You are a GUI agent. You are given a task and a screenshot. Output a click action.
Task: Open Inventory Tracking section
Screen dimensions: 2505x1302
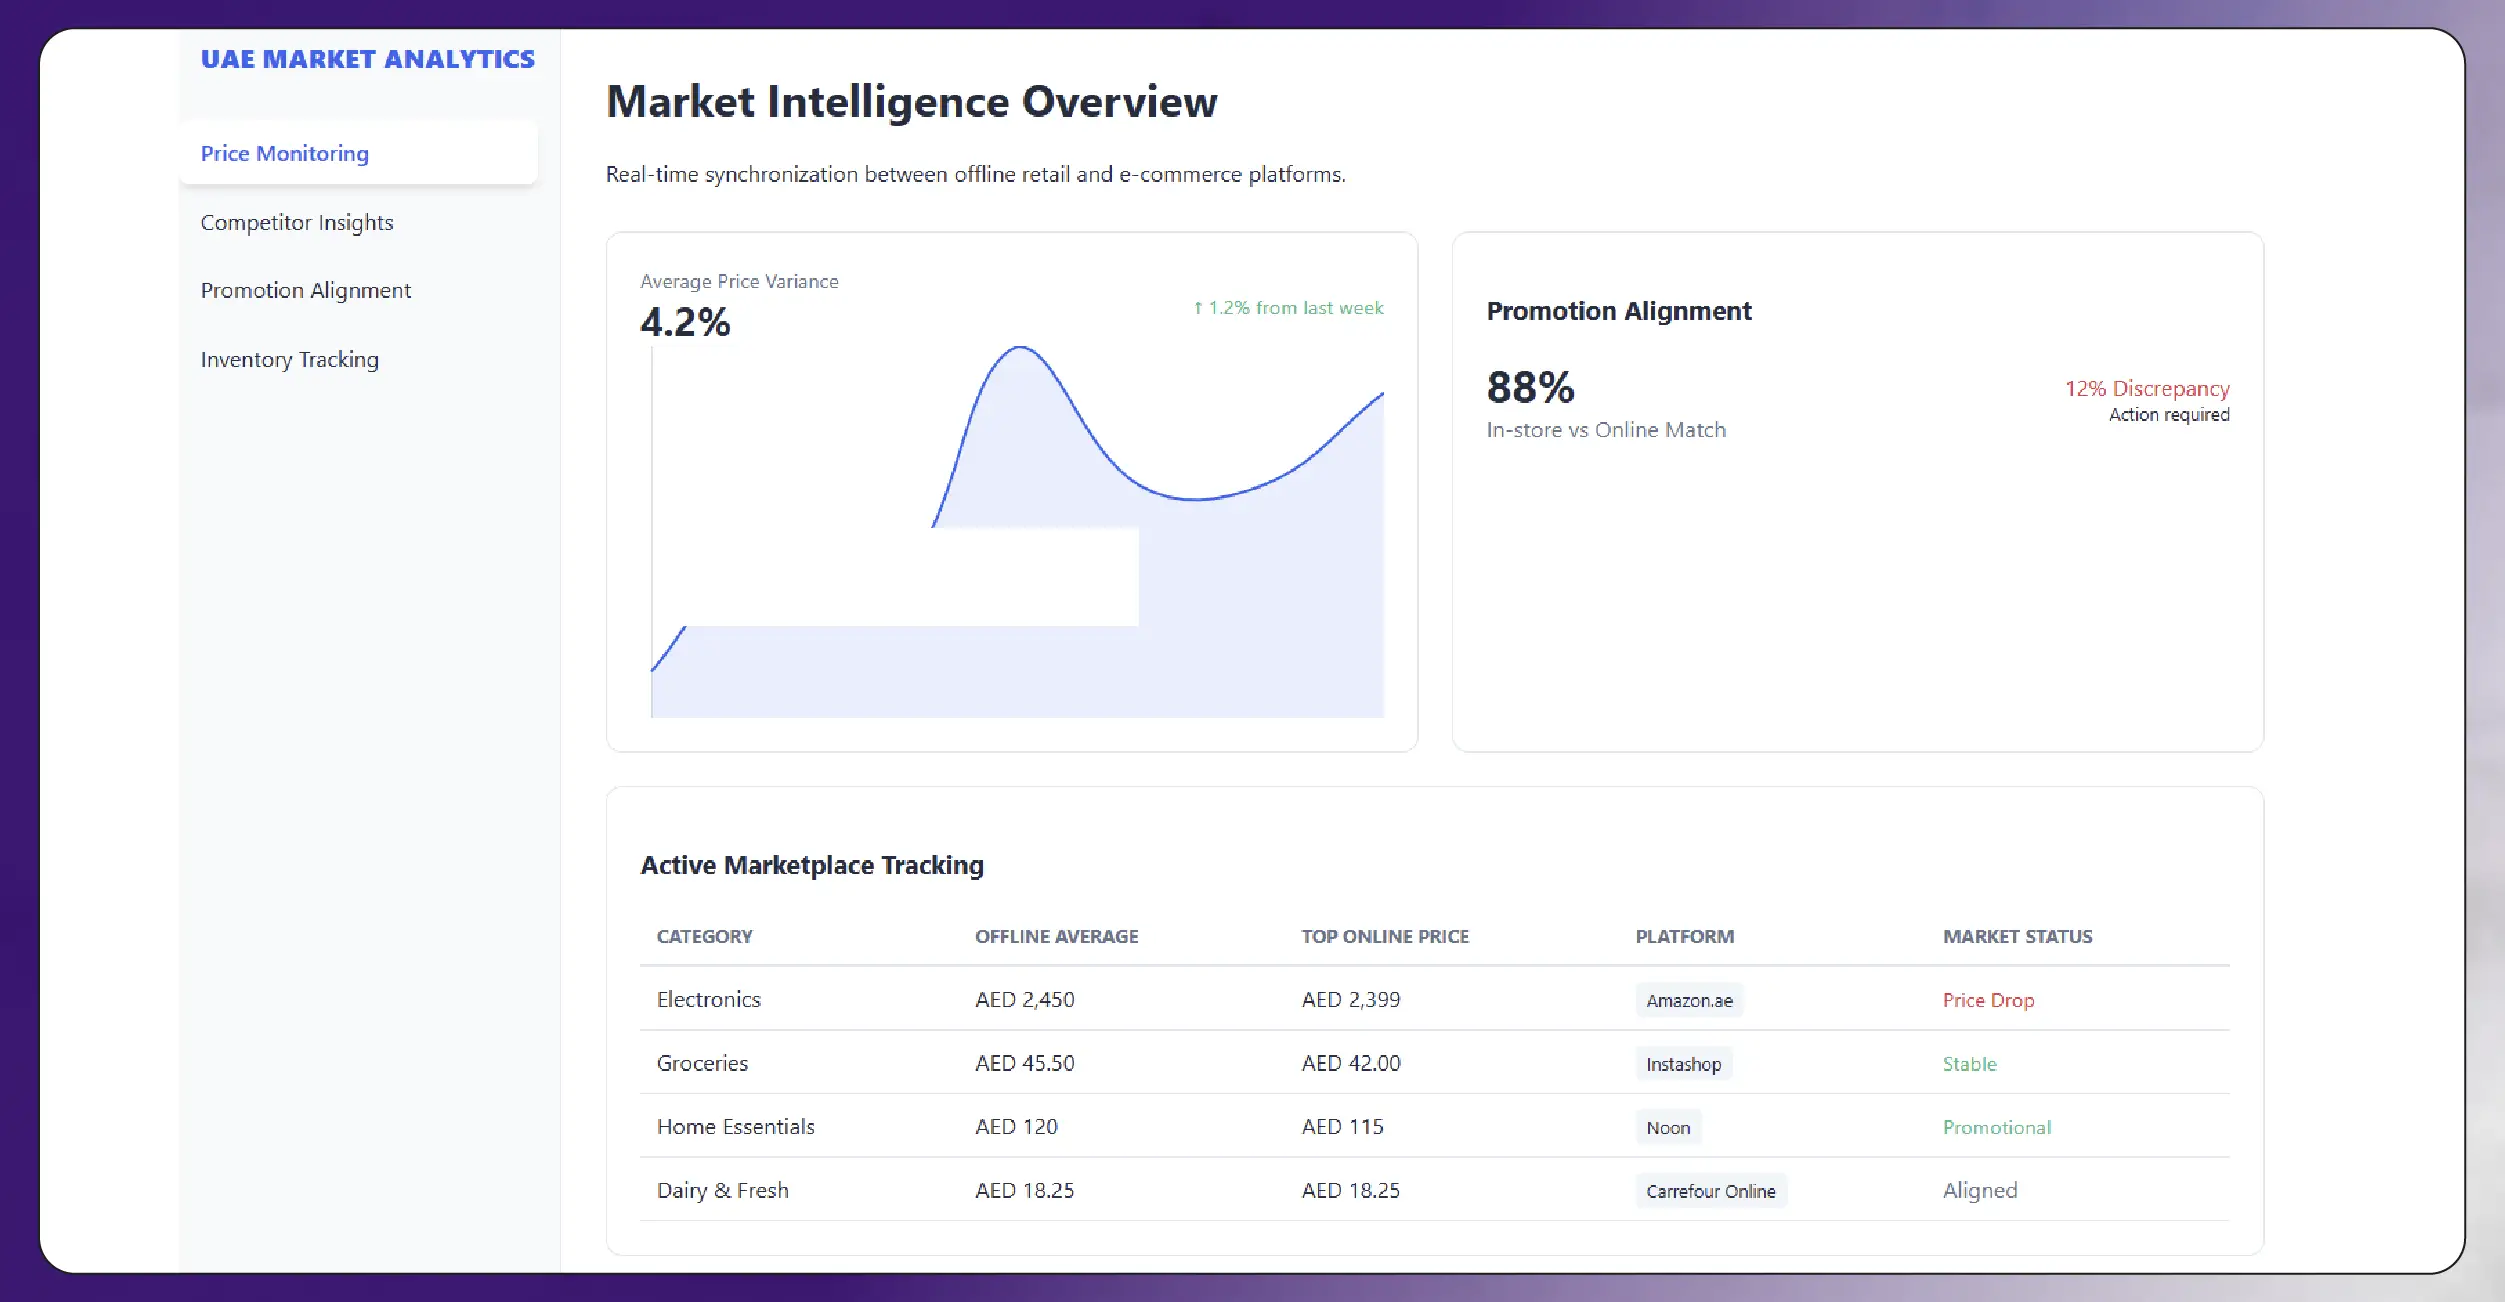tap(289, 360)
